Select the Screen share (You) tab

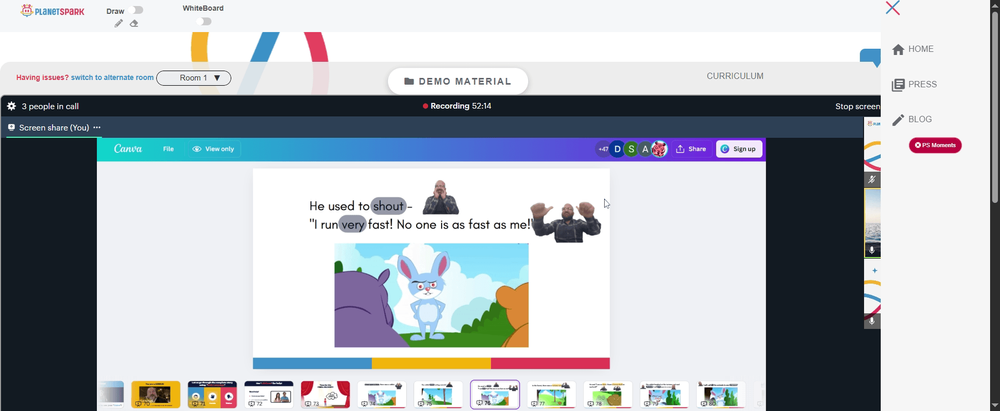click(x=54, y=128)
